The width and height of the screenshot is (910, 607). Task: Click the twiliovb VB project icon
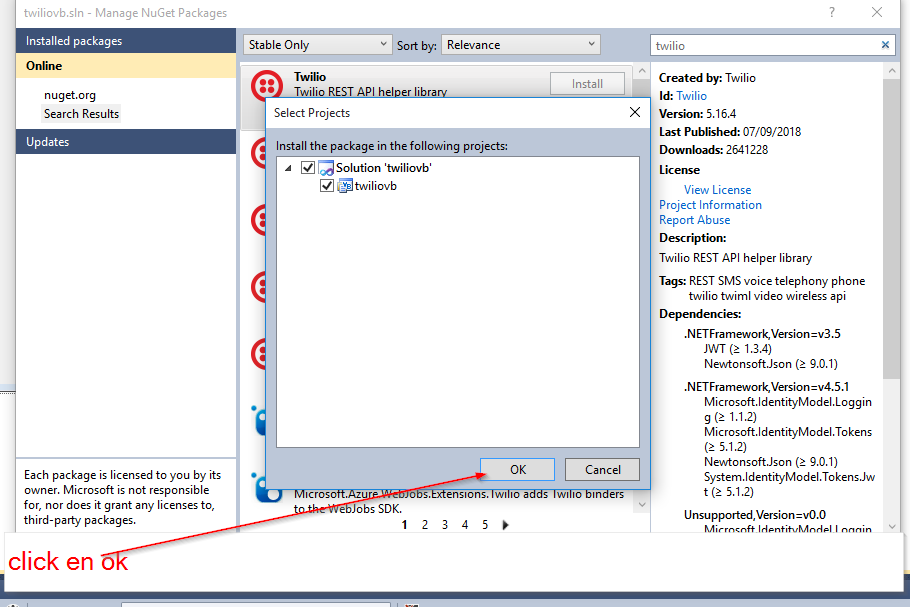345,186
